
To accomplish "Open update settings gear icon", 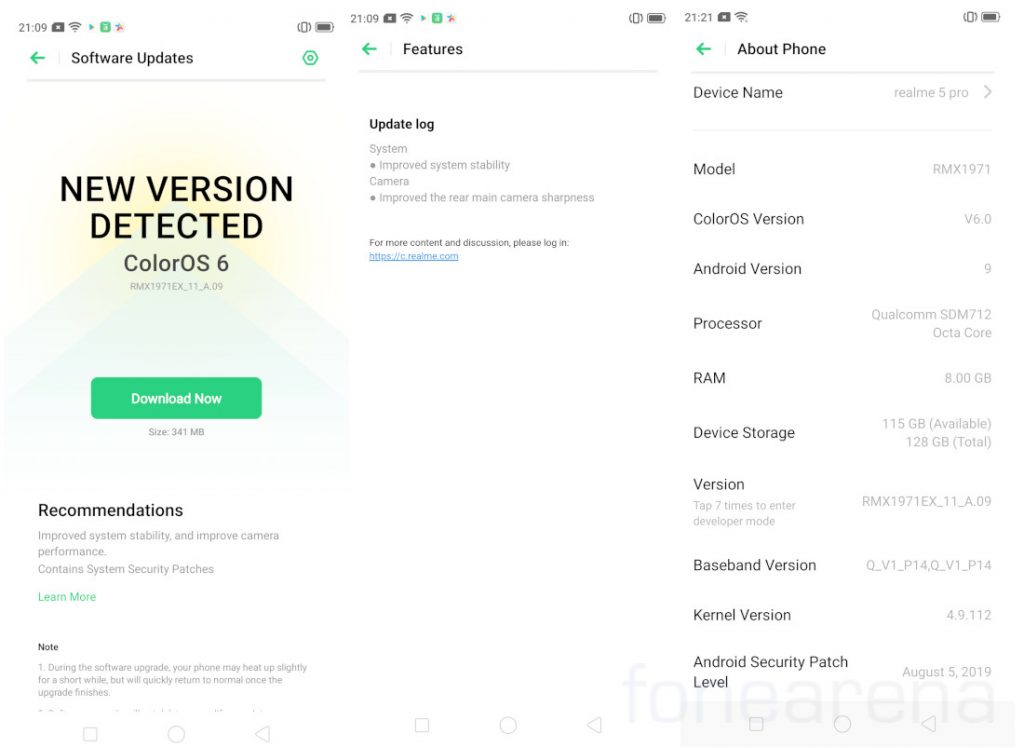I will [x=310, y=58].
